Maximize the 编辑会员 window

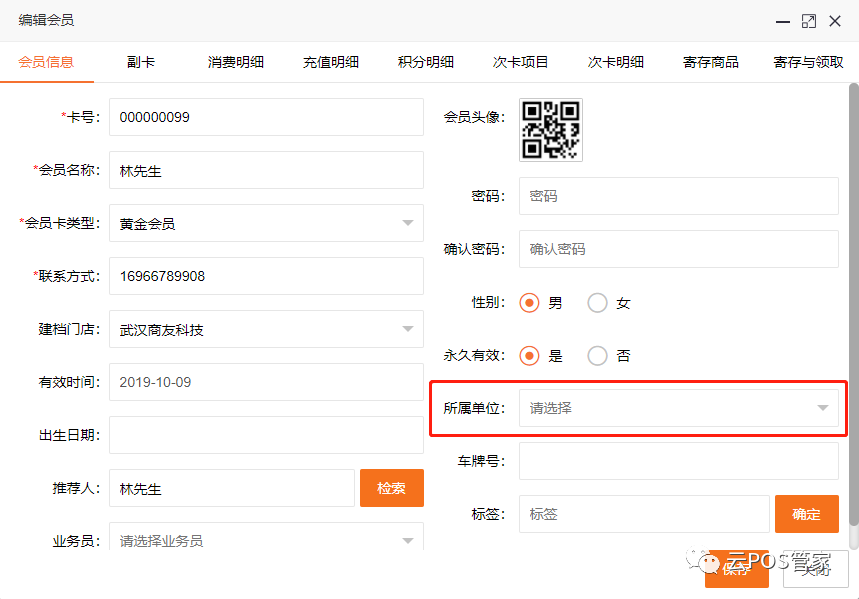click(809, 21)
